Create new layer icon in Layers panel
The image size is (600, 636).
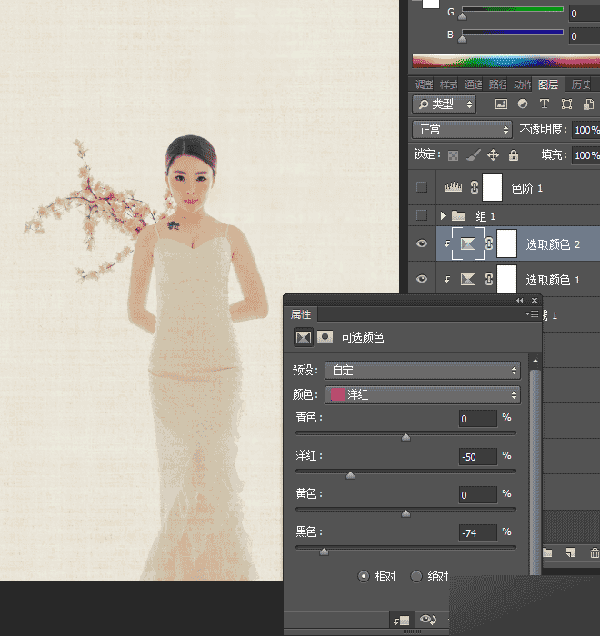point(570,552)
